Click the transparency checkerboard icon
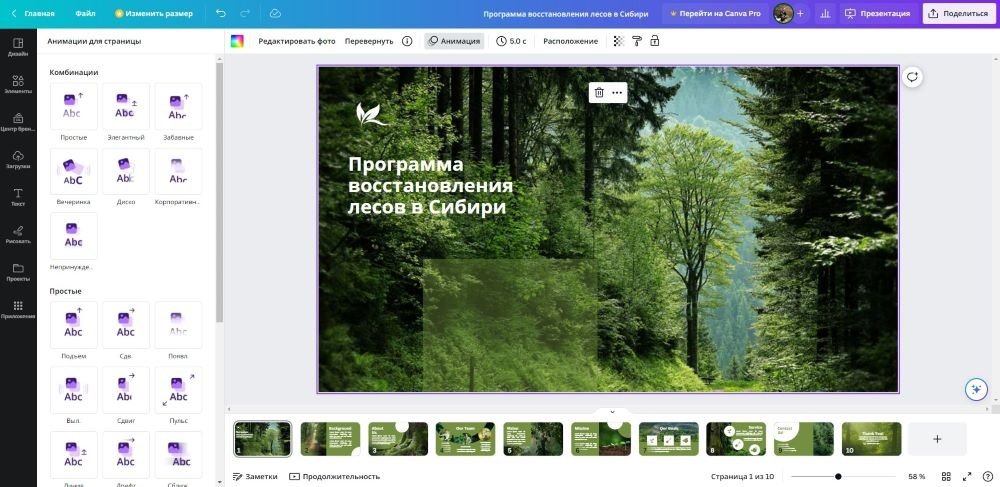 (618, 41)
